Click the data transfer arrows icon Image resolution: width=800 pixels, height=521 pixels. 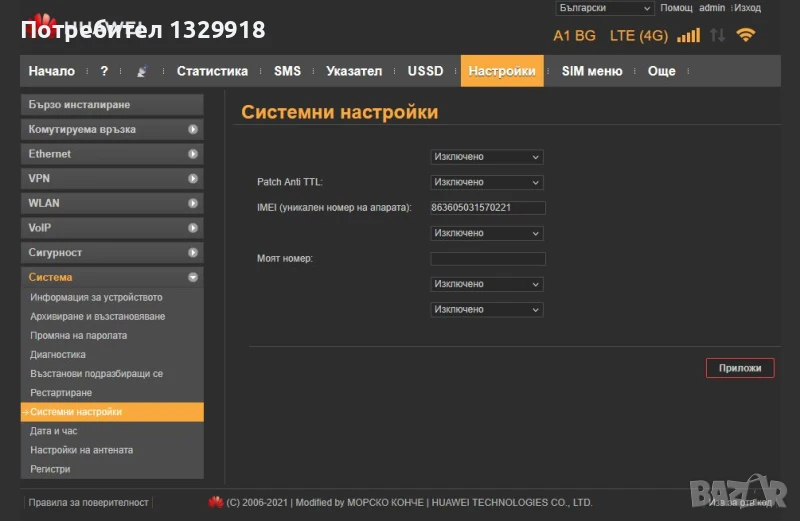(717, 36)
